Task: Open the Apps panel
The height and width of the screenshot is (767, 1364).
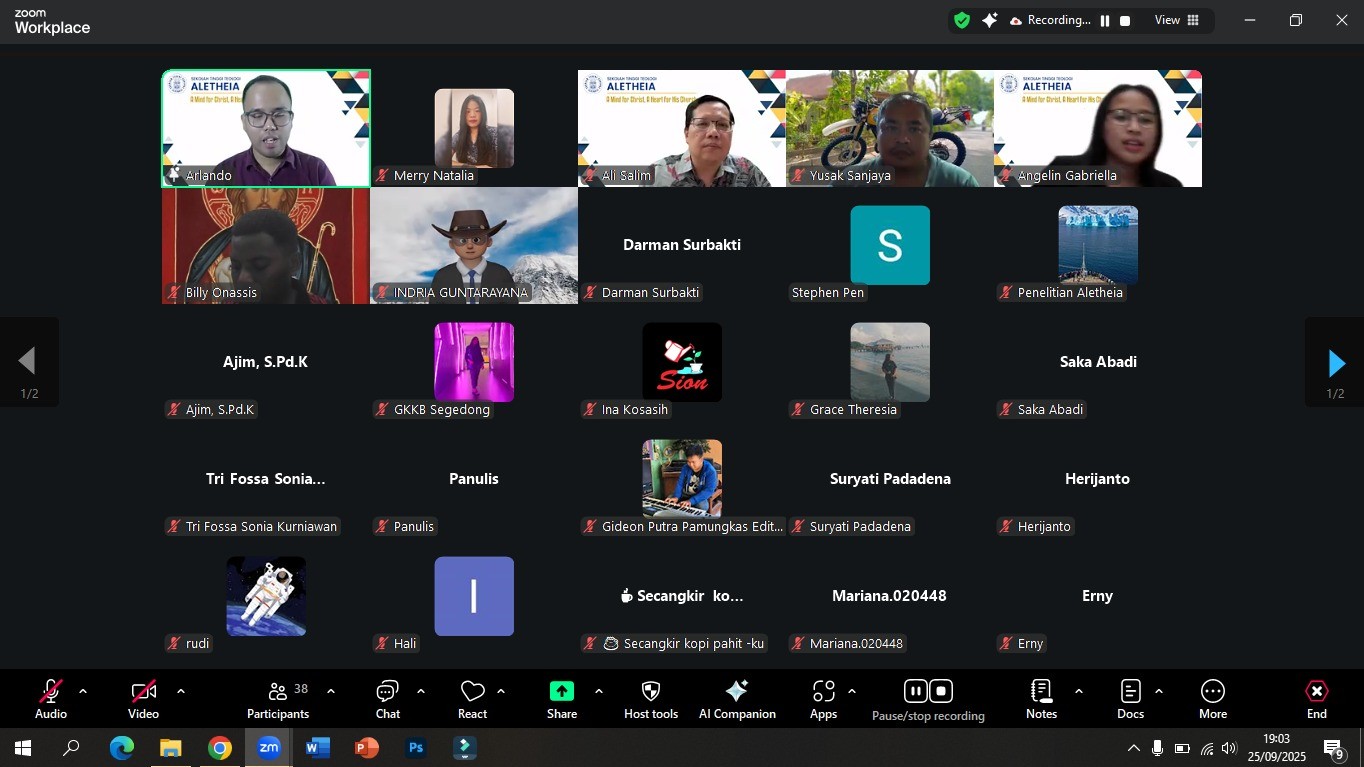Action: [x=823, y=699]
